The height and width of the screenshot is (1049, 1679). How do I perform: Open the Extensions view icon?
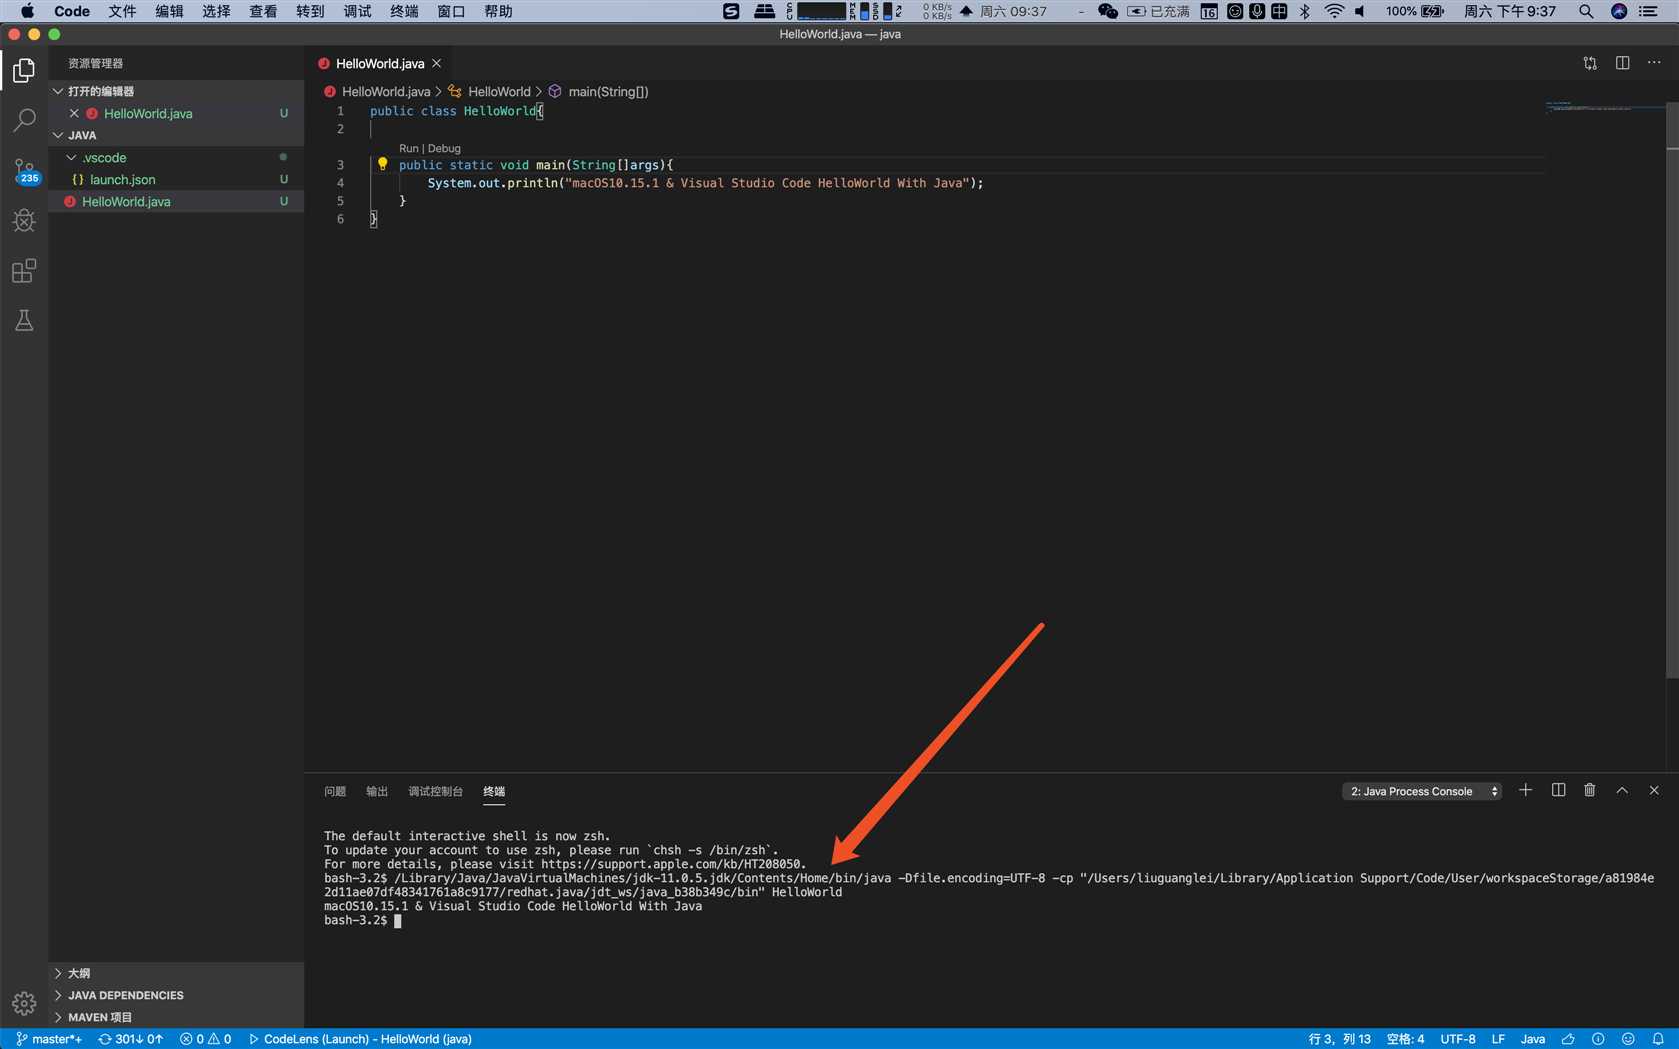pyautogui.click(x=24, y=270)
